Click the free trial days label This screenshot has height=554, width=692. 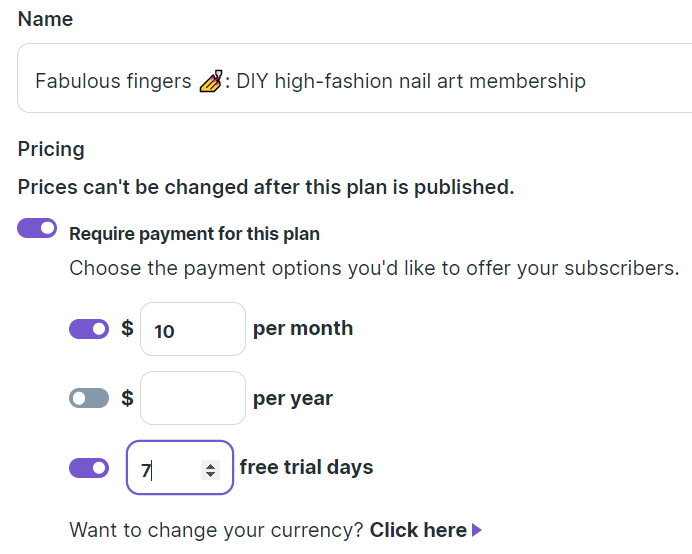click(306, 467)
